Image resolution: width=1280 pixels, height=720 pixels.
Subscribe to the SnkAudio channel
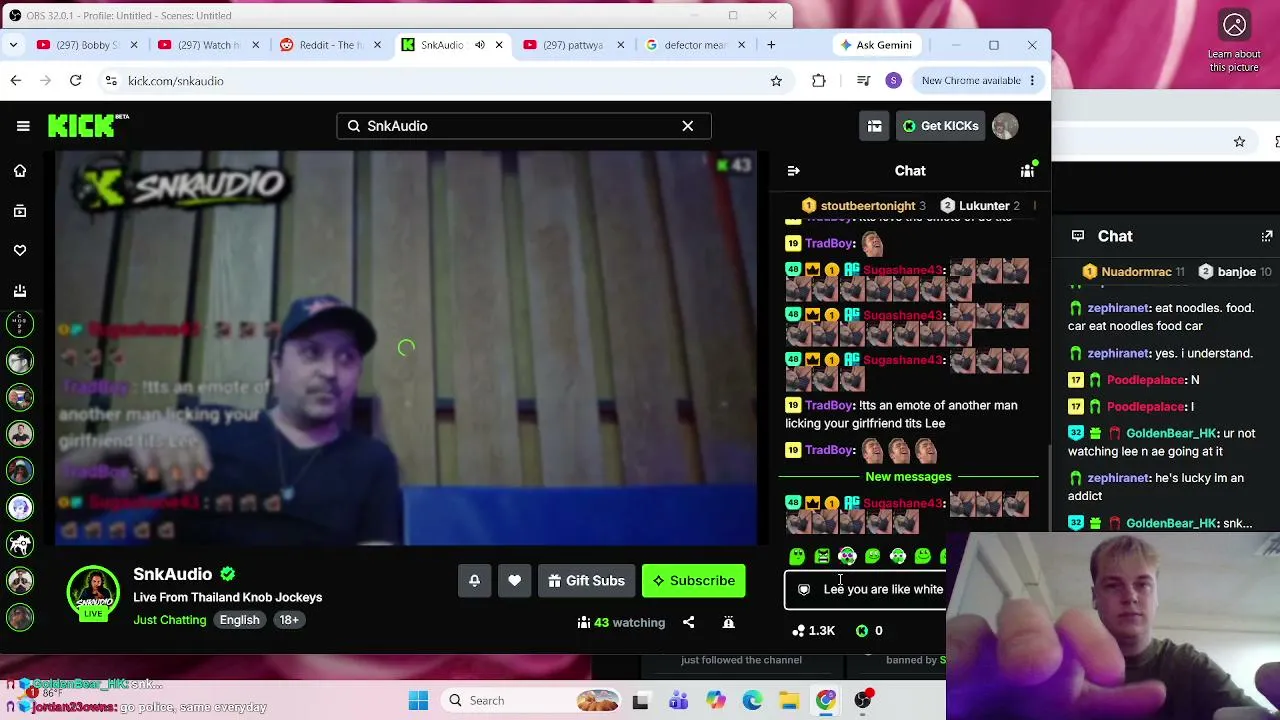(693, 581)
